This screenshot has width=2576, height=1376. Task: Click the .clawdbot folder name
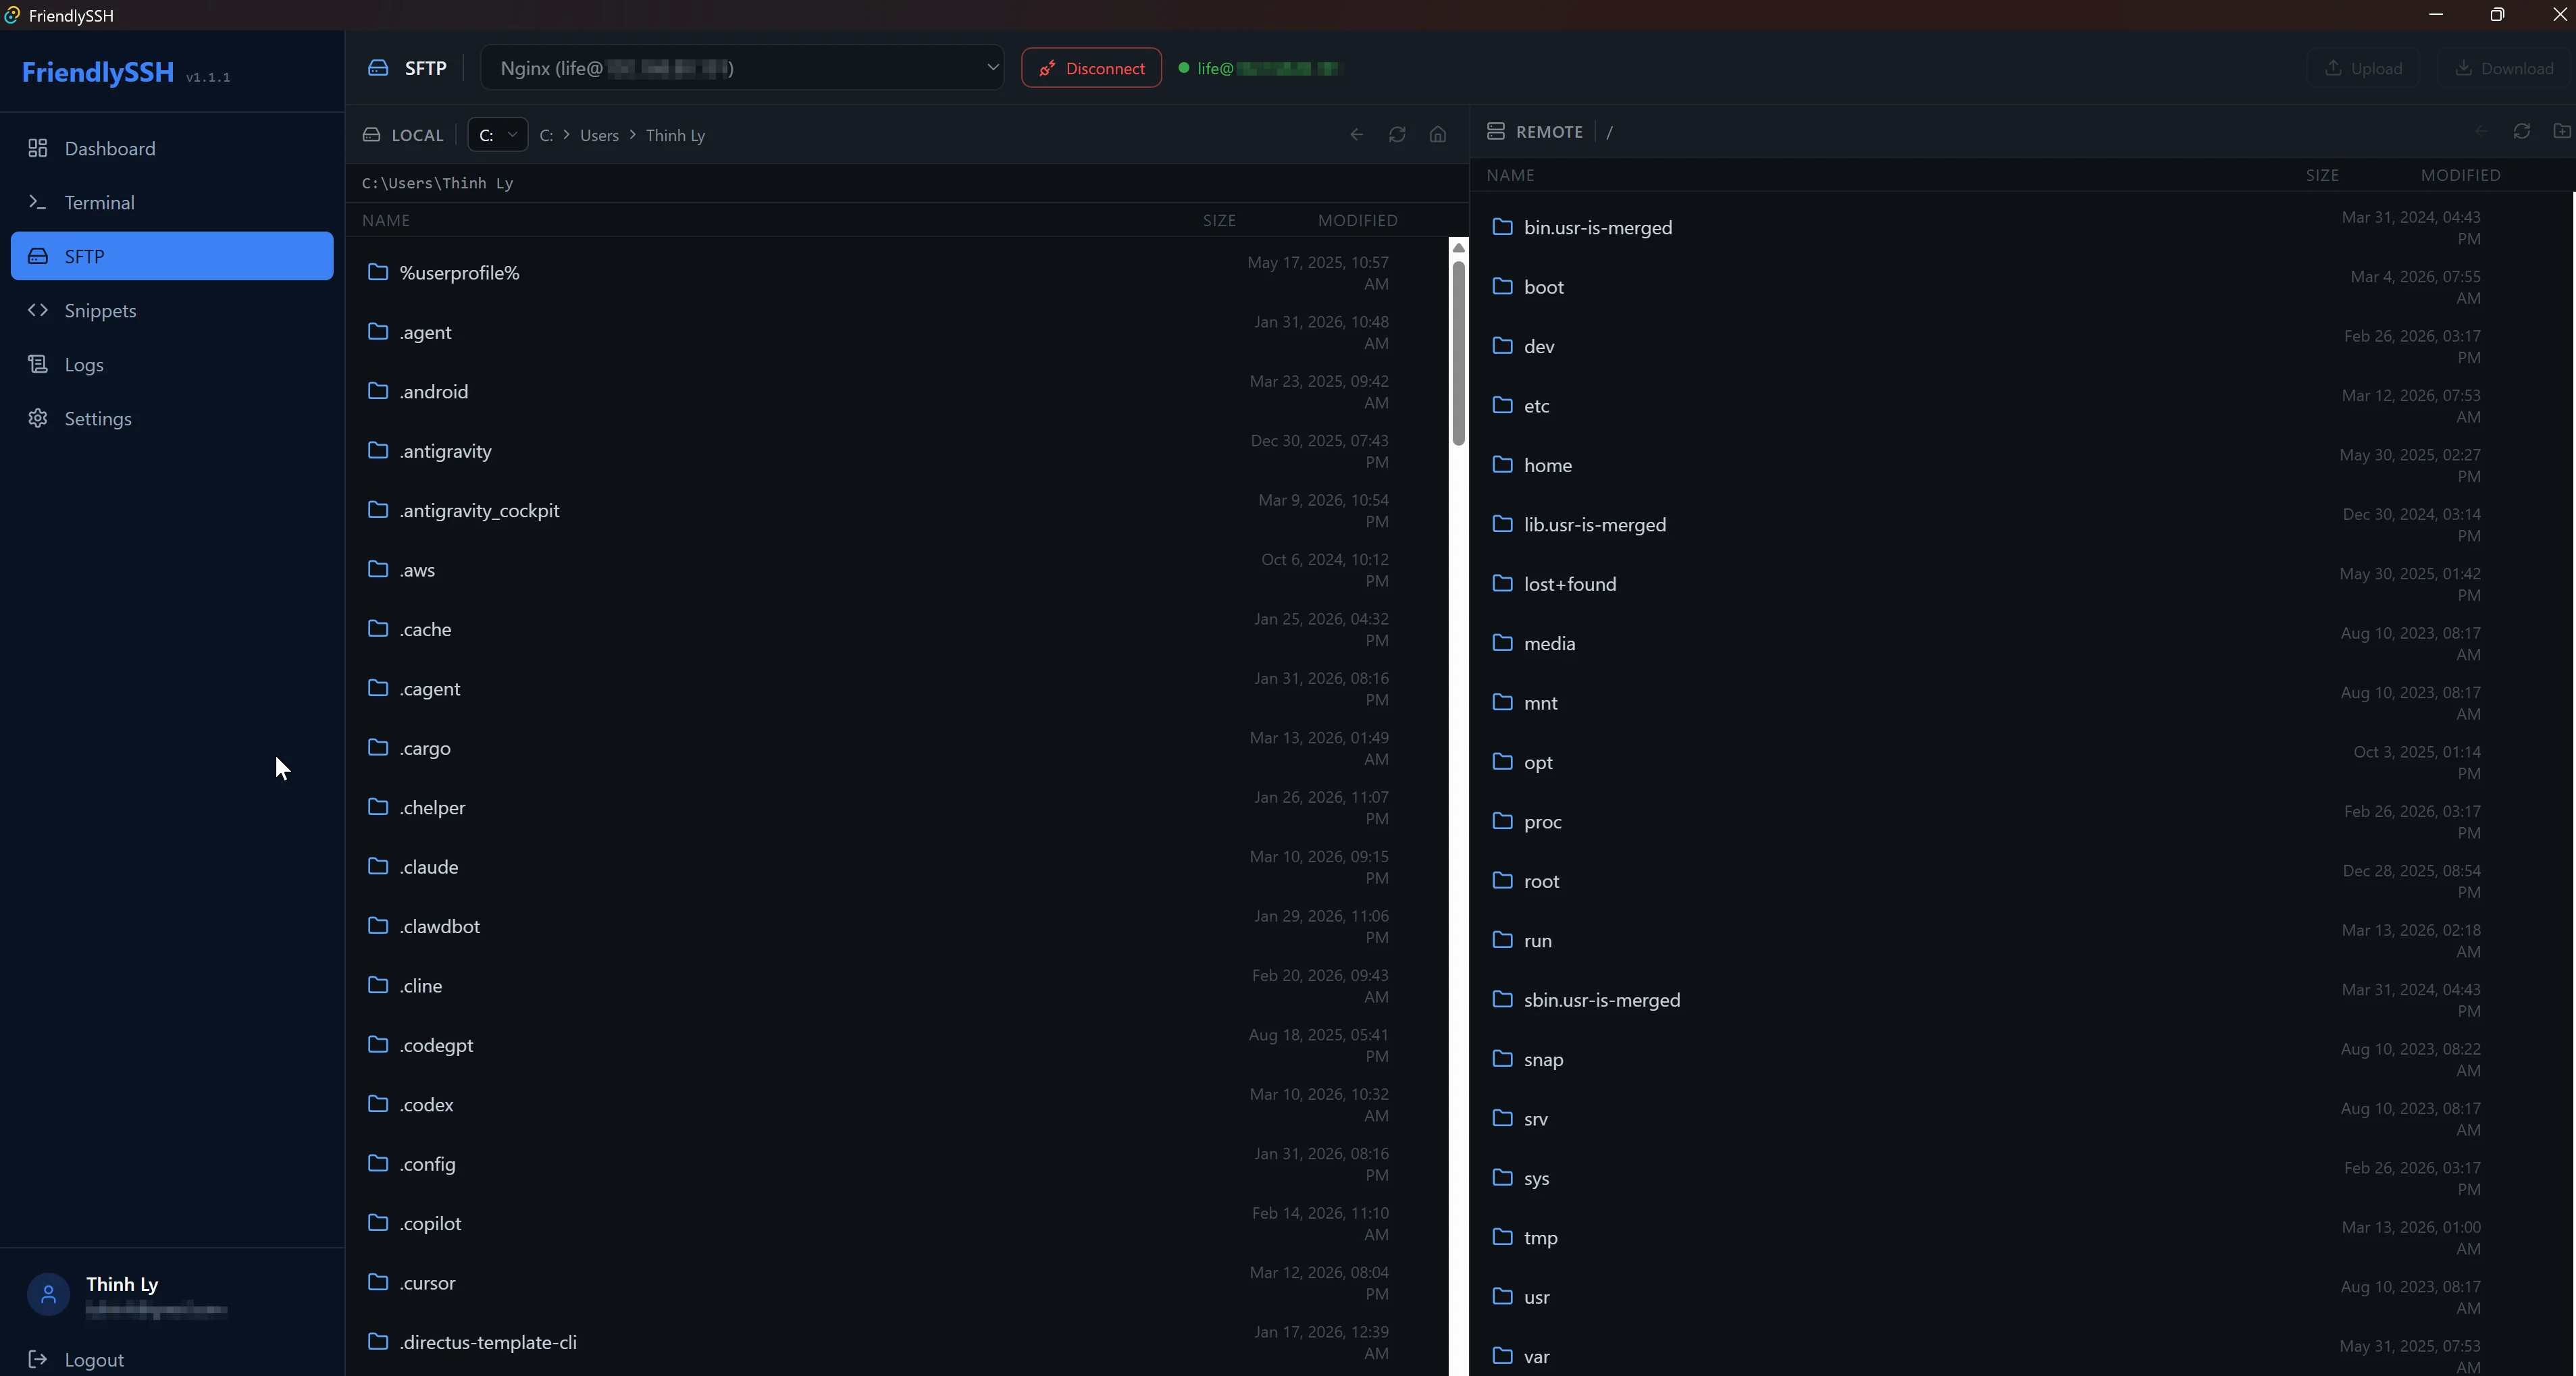point(440,926)
